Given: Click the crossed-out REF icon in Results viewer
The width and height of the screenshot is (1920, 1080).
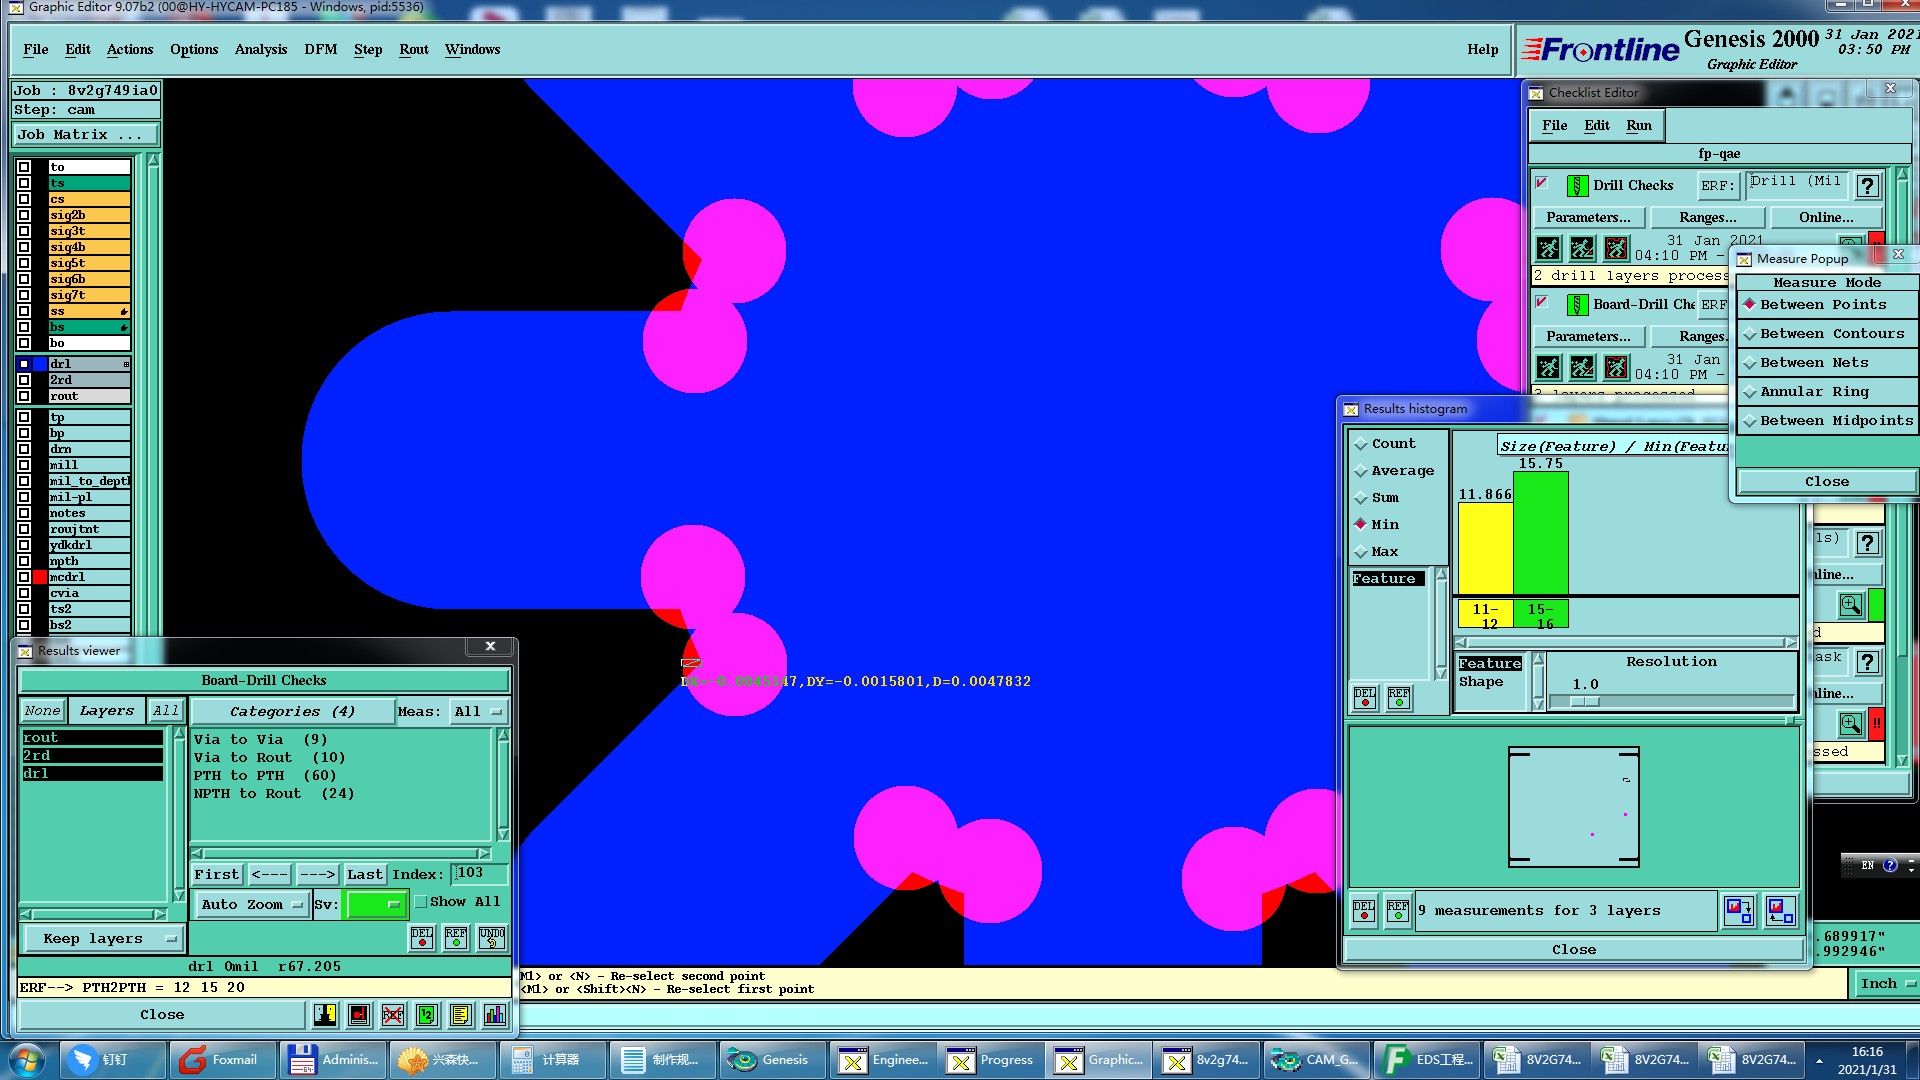Looking at the screenshot, I should click(x=393, y=1015).
